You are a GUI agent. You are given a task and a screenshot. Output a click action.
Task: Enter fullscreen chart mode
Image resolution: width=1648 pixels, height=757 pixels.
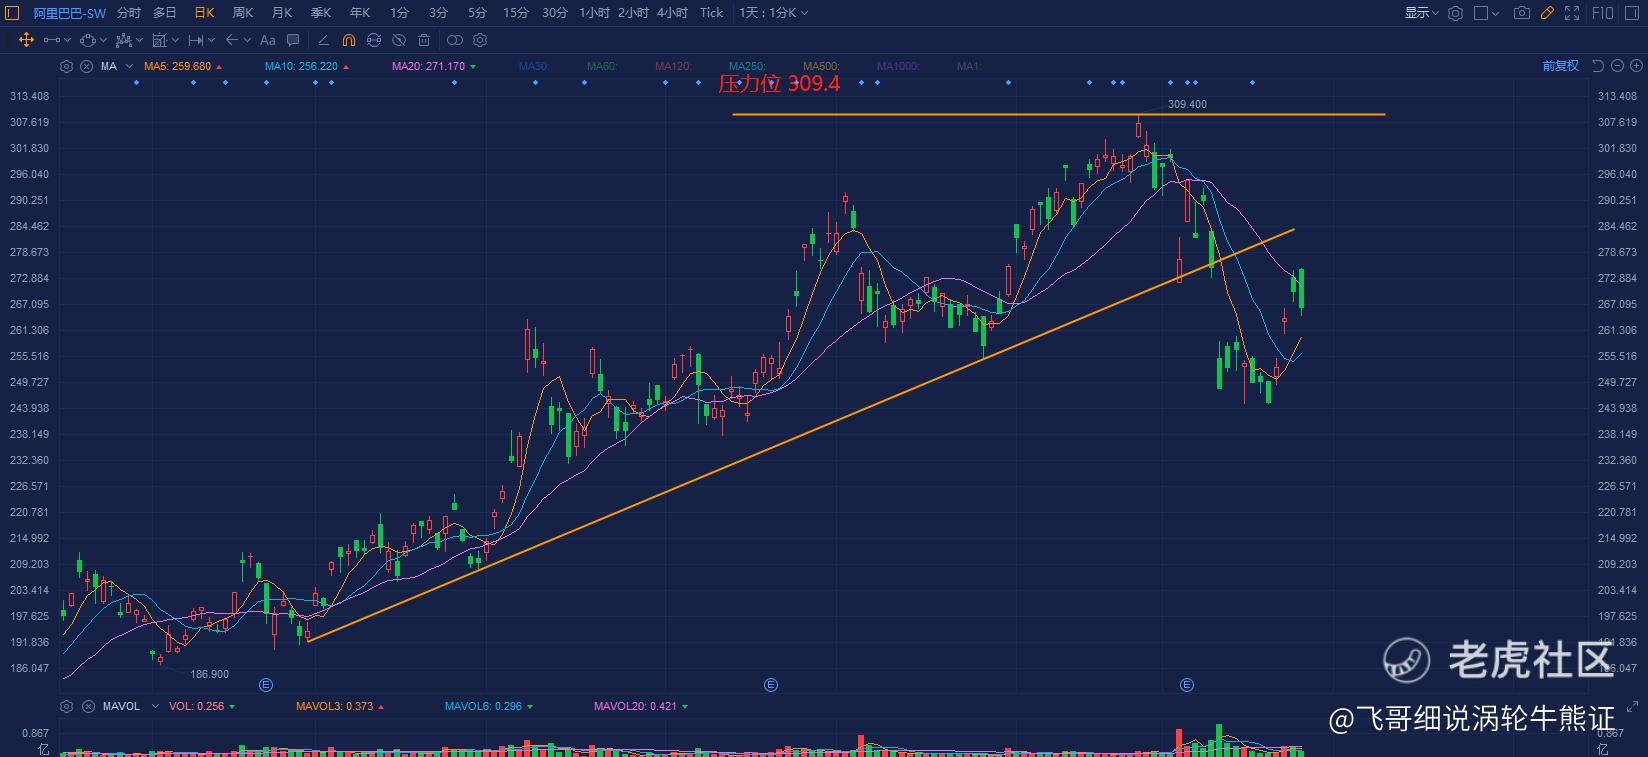[1572, 13]
